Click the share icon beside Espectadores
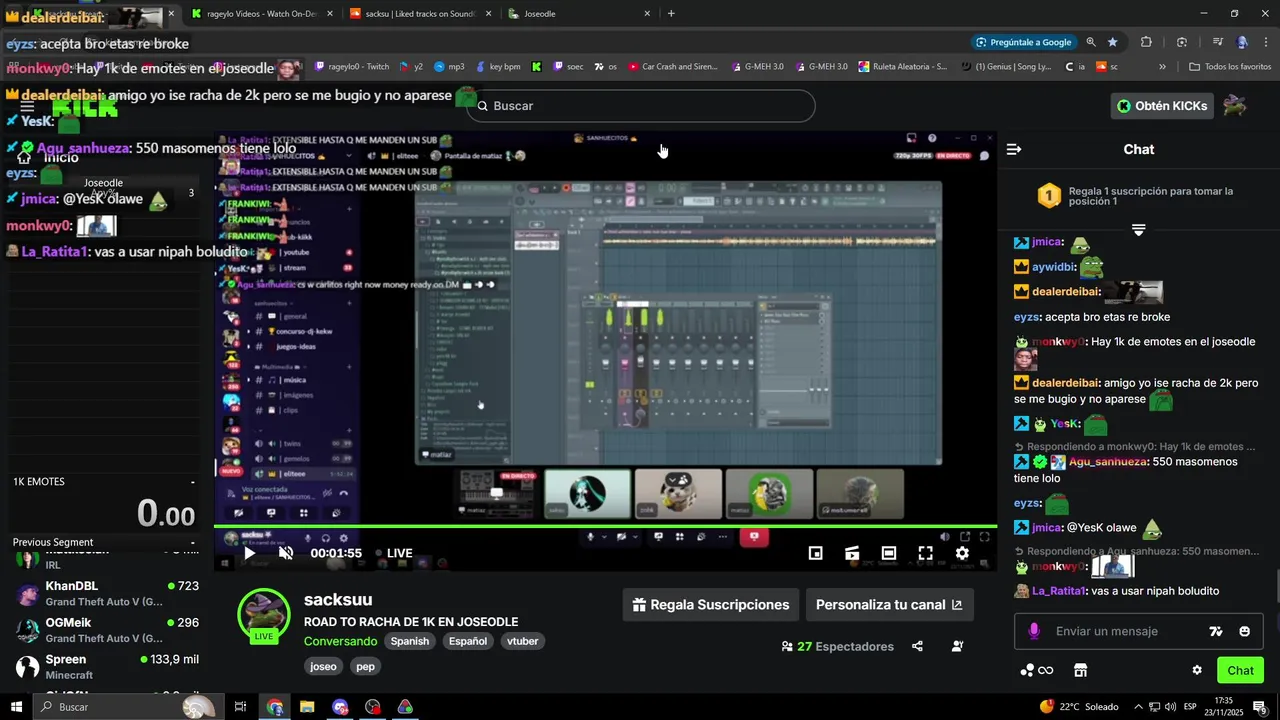 (x=917, y=646)
